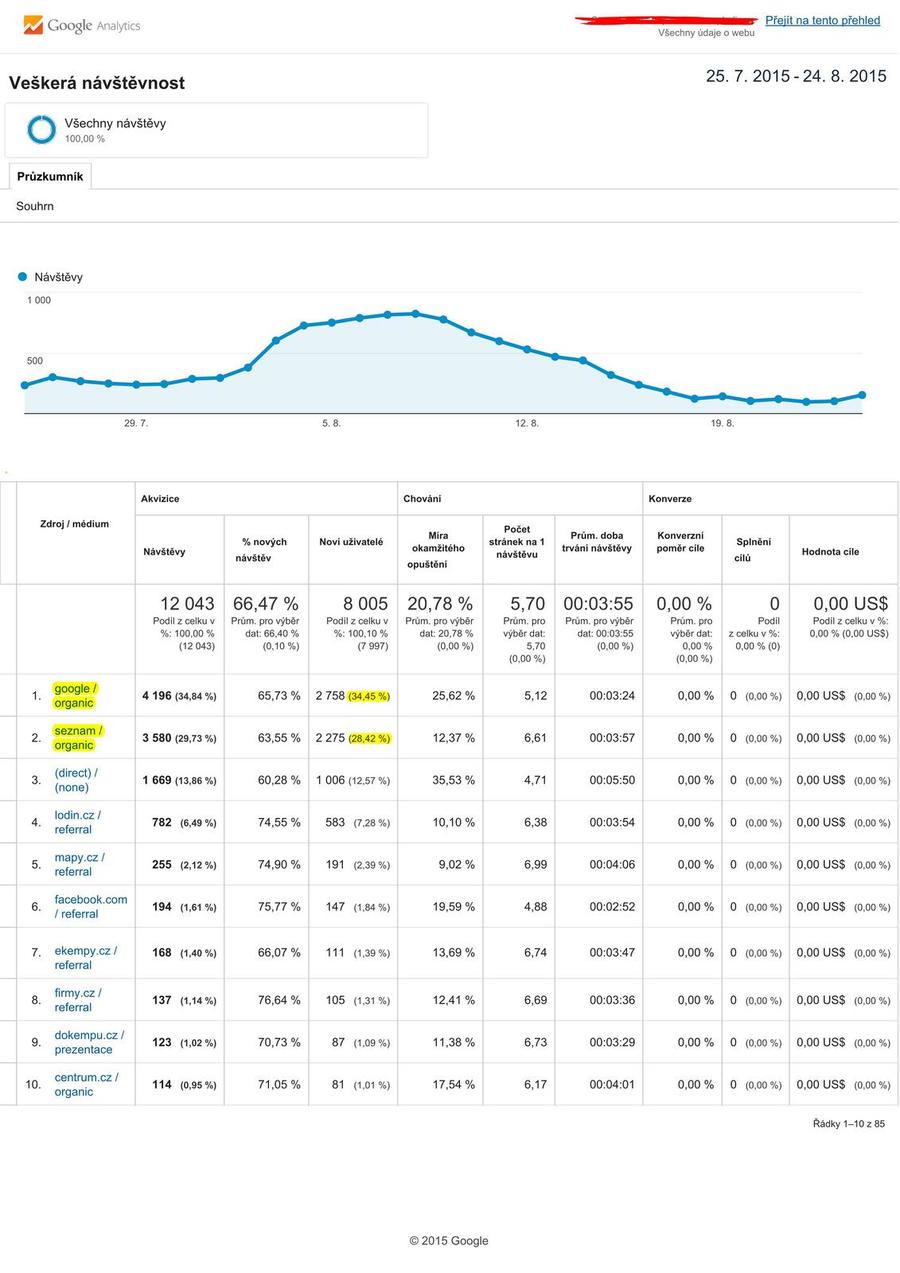
Task: Click the lodin.cz visits value 782
Action: tap(161, 822)
